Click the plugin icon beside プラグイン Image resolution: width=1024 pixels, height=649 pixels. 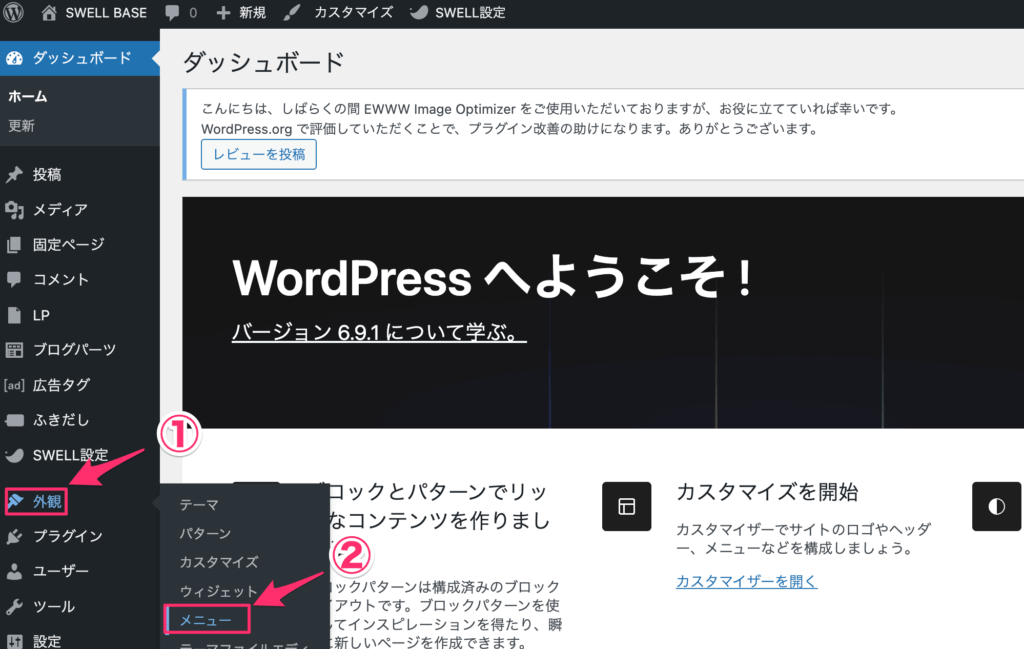coord(14,536)
